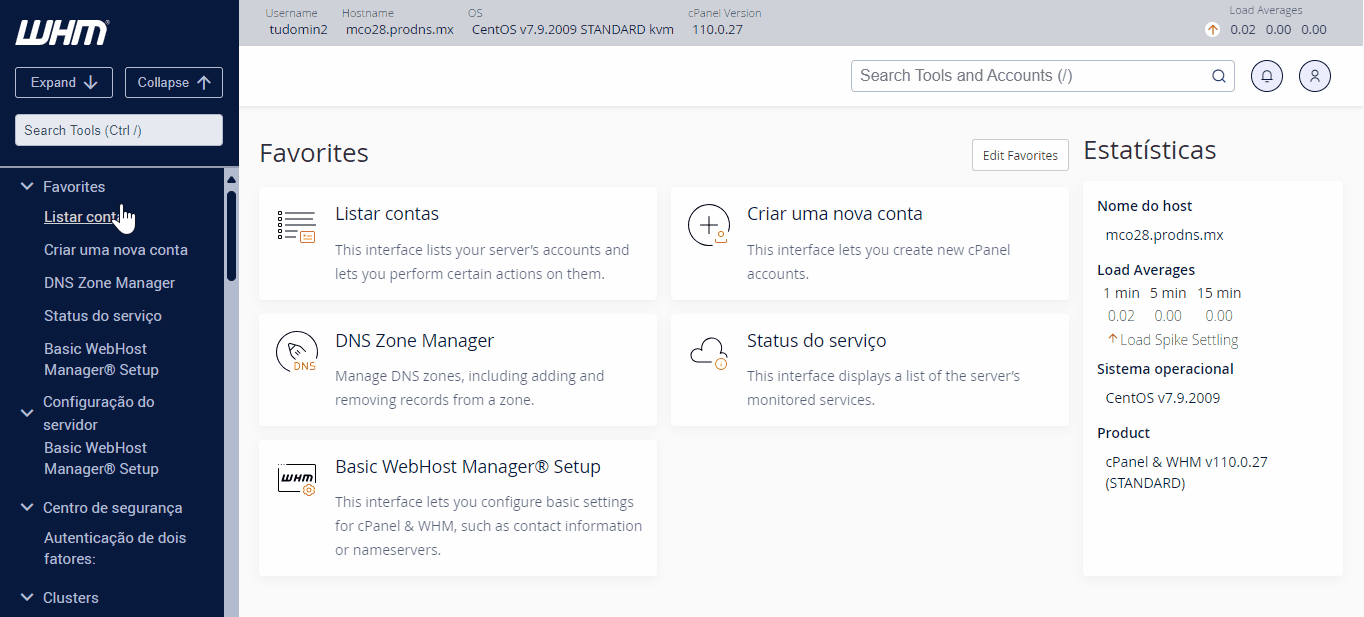The height and width of the screenshot is (617, 1364).
Task: Focus the Search Tools sidebar field
Action: pos(119,130)
